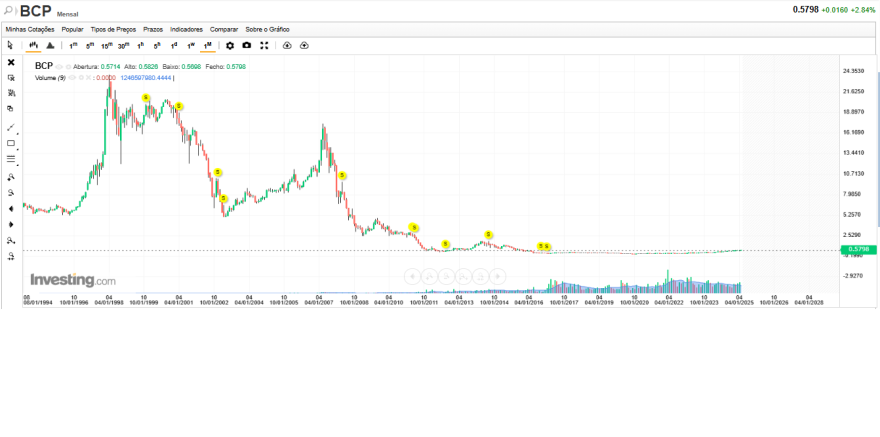Screen dimensions: 880x437
Task: Select the 1 week timeframe button
Action: 191,45
